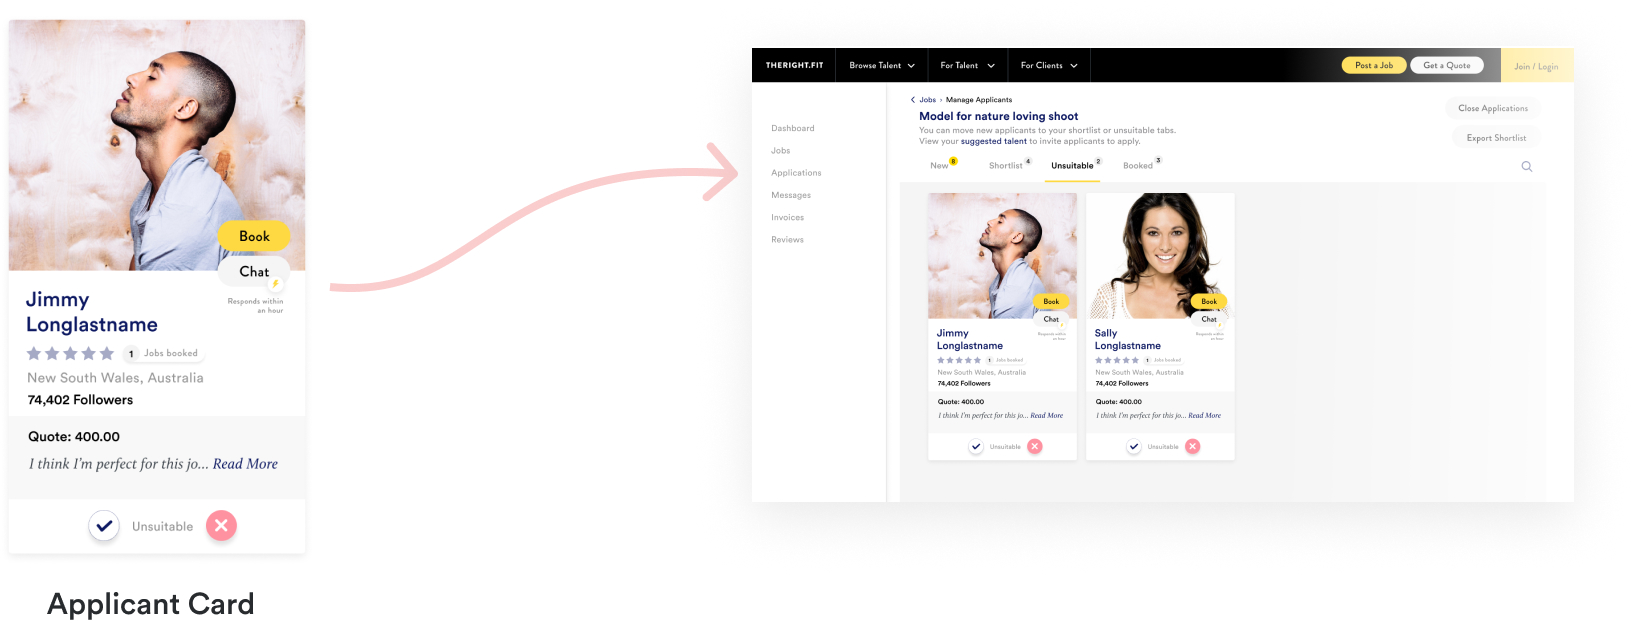Click the pink X icon on Sally Longlastname's card
1634x632 pixels.
click(x=1193, y=447)
